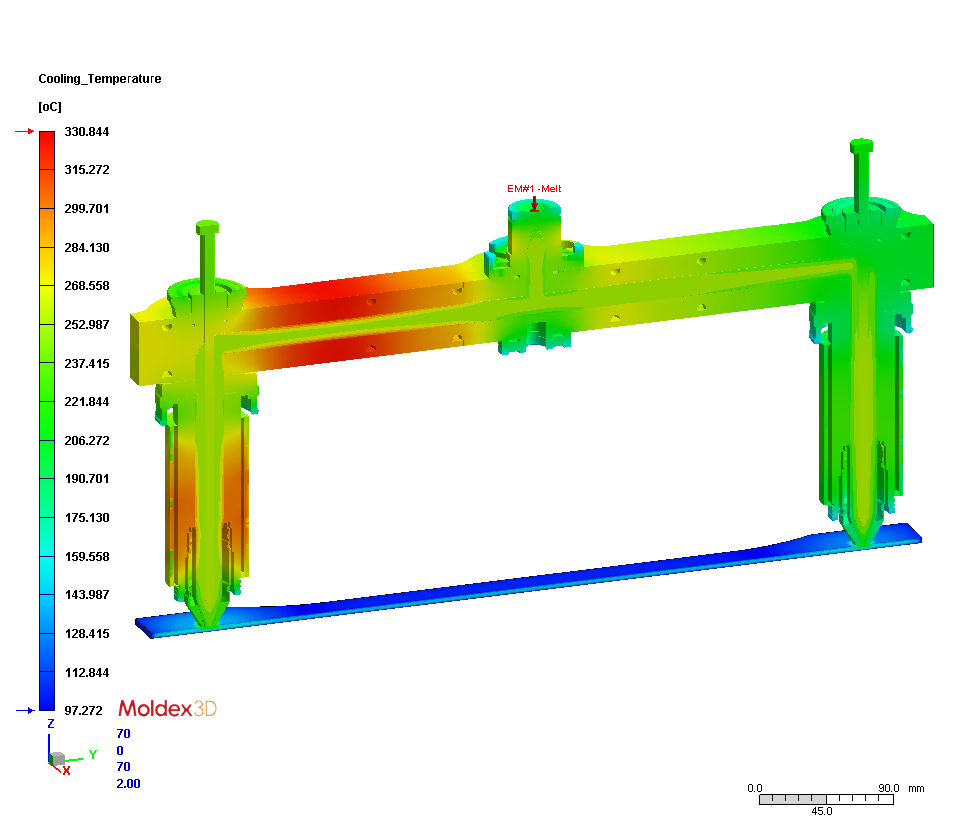Click the 2.00 view parameter value
This screenshot has height=820, width=976.
click(x=128, y=784)
